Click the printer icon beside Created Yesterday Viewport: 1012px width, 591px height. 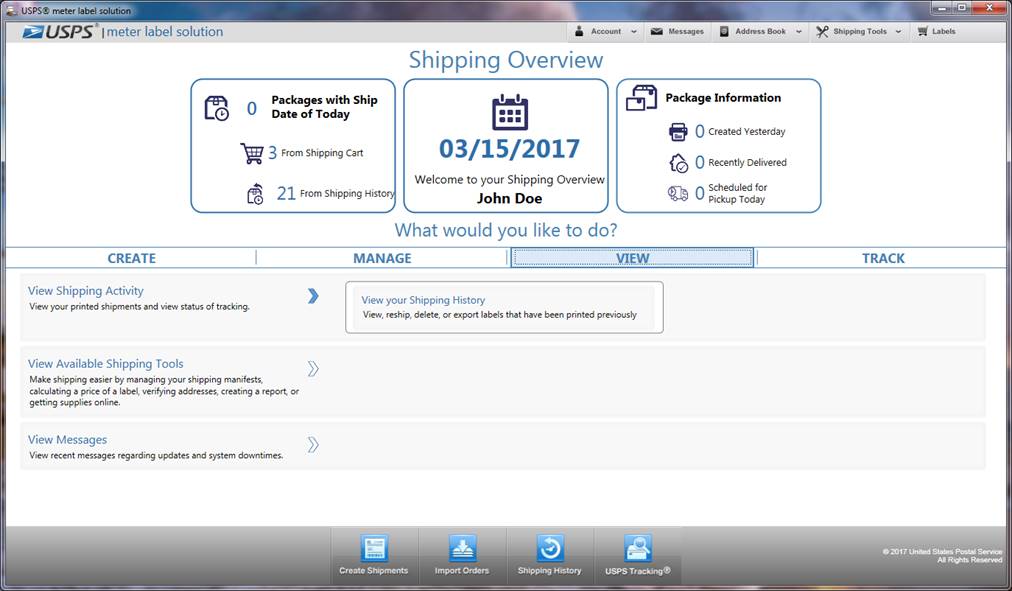pyautogui.click(x=678, y=132)
